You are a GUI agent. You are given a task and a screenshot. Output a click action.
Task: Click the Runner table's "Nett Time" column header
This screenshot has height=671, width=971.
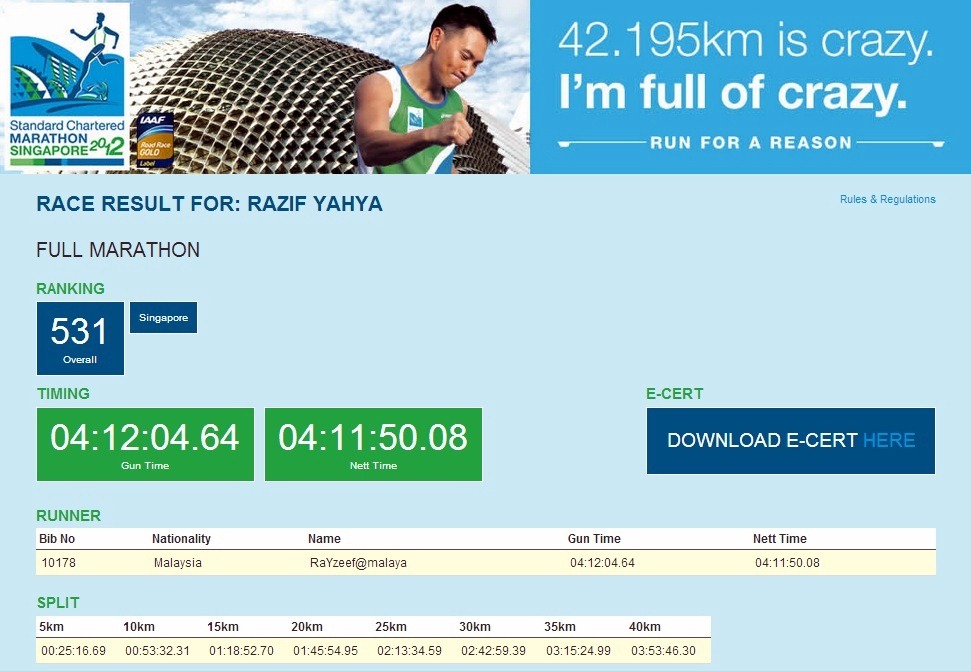point(780,539)
